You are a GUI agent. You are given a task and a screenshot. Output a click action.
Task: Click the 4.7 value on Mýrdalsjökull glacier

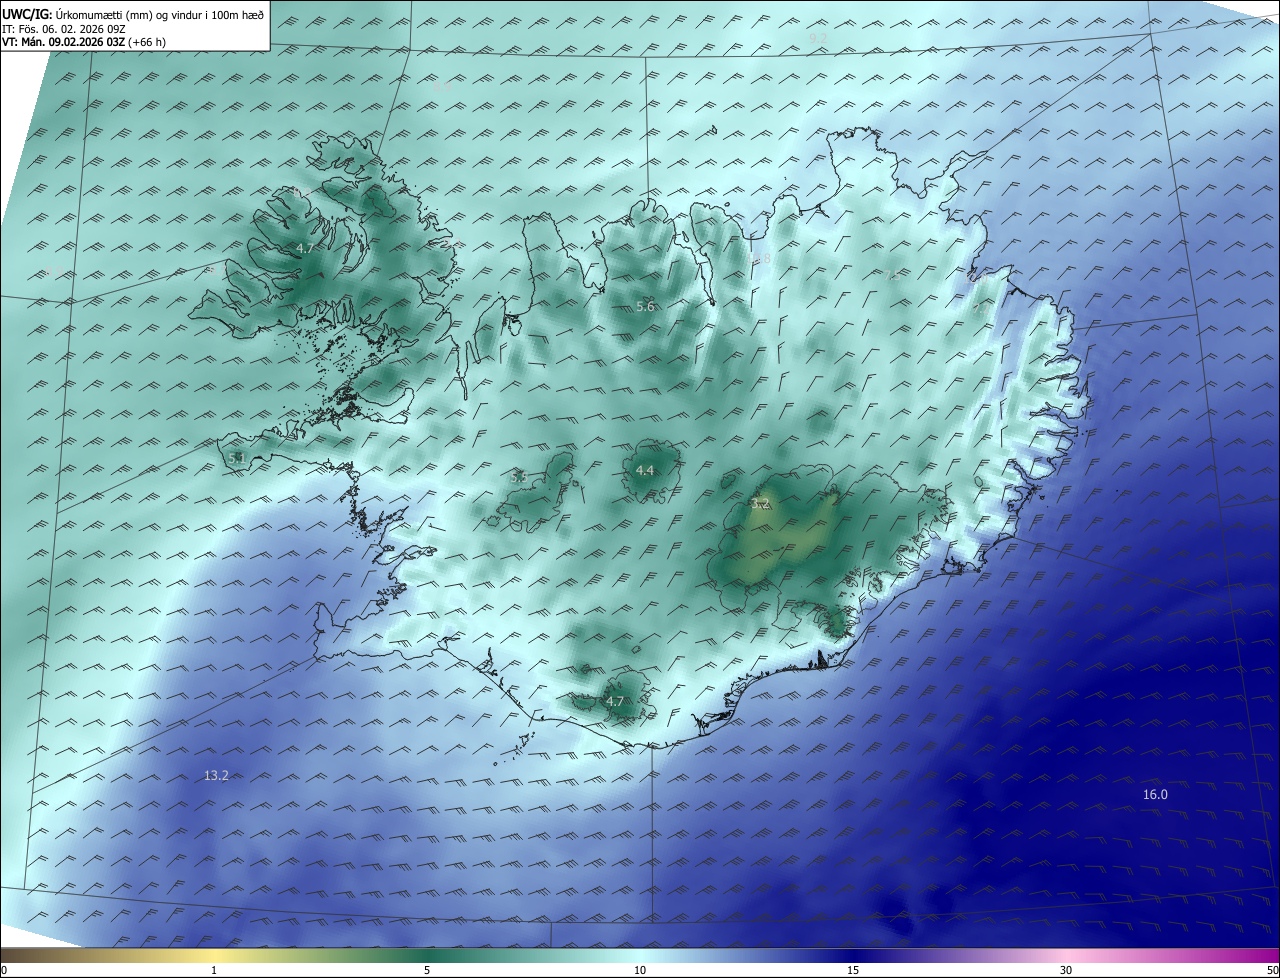point(615,702)
